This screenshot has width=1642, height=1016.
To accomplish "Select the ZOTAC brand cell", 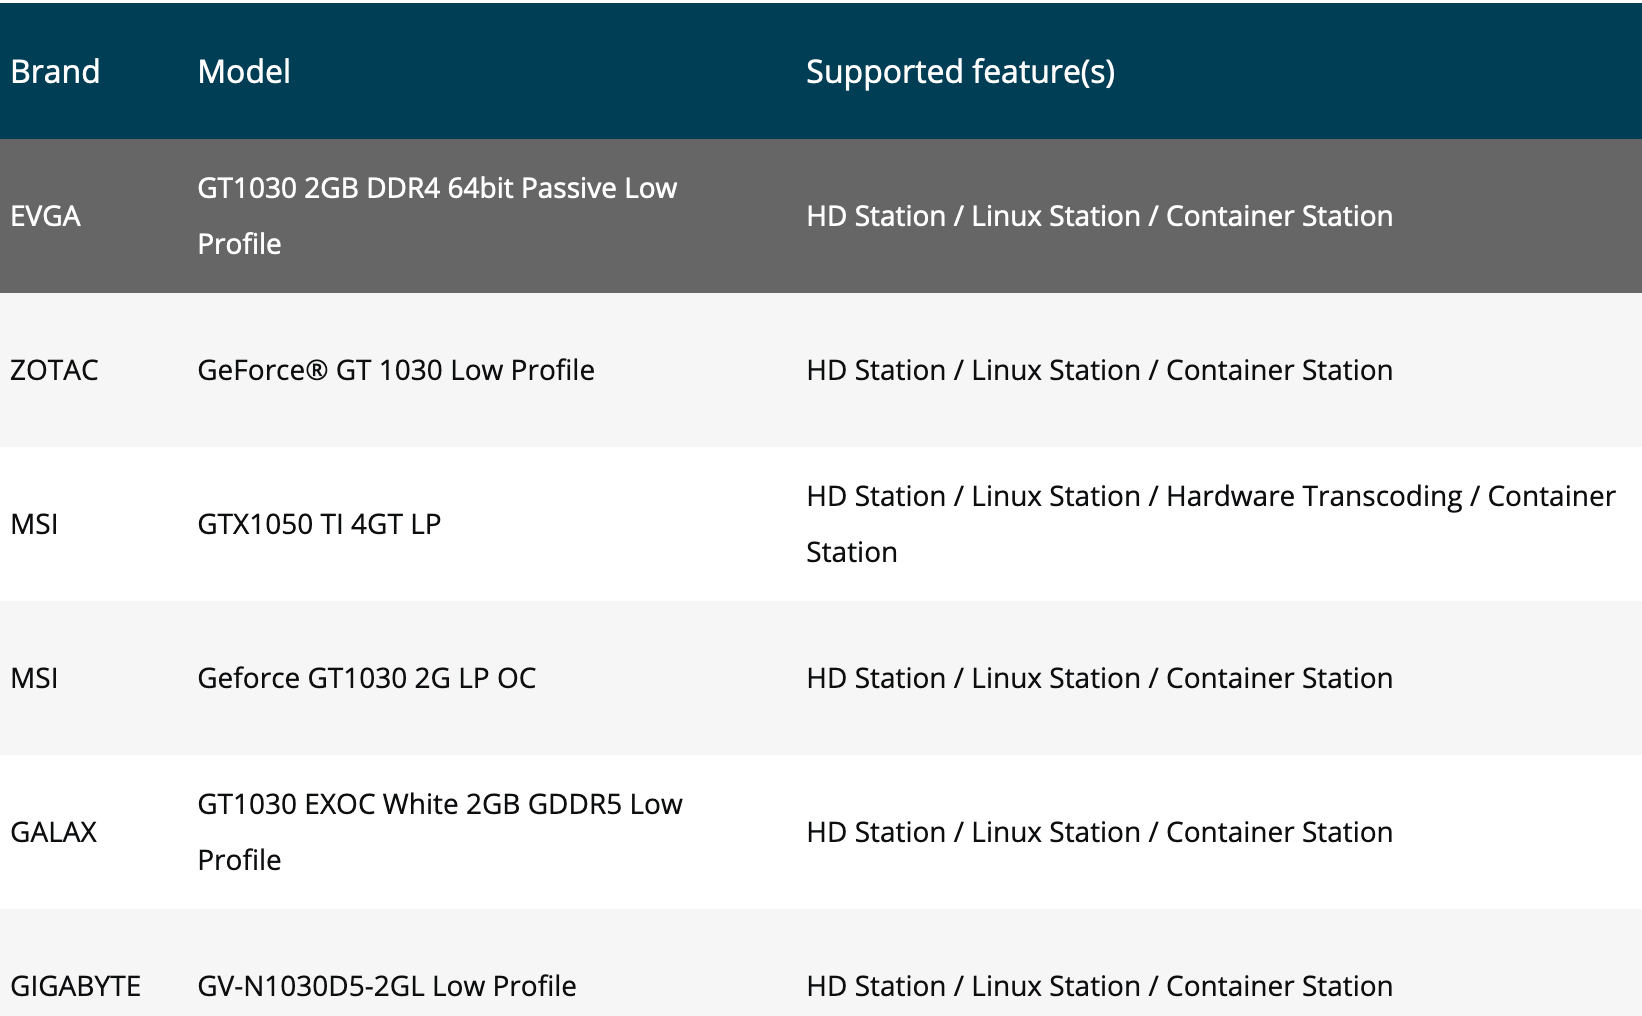I will (x=54, y=370).
